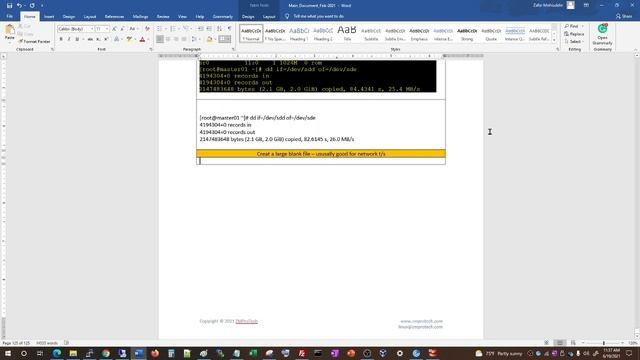Apply subscript formatting
Viewport: 640px width, 360px height.
tap(98, 39)
